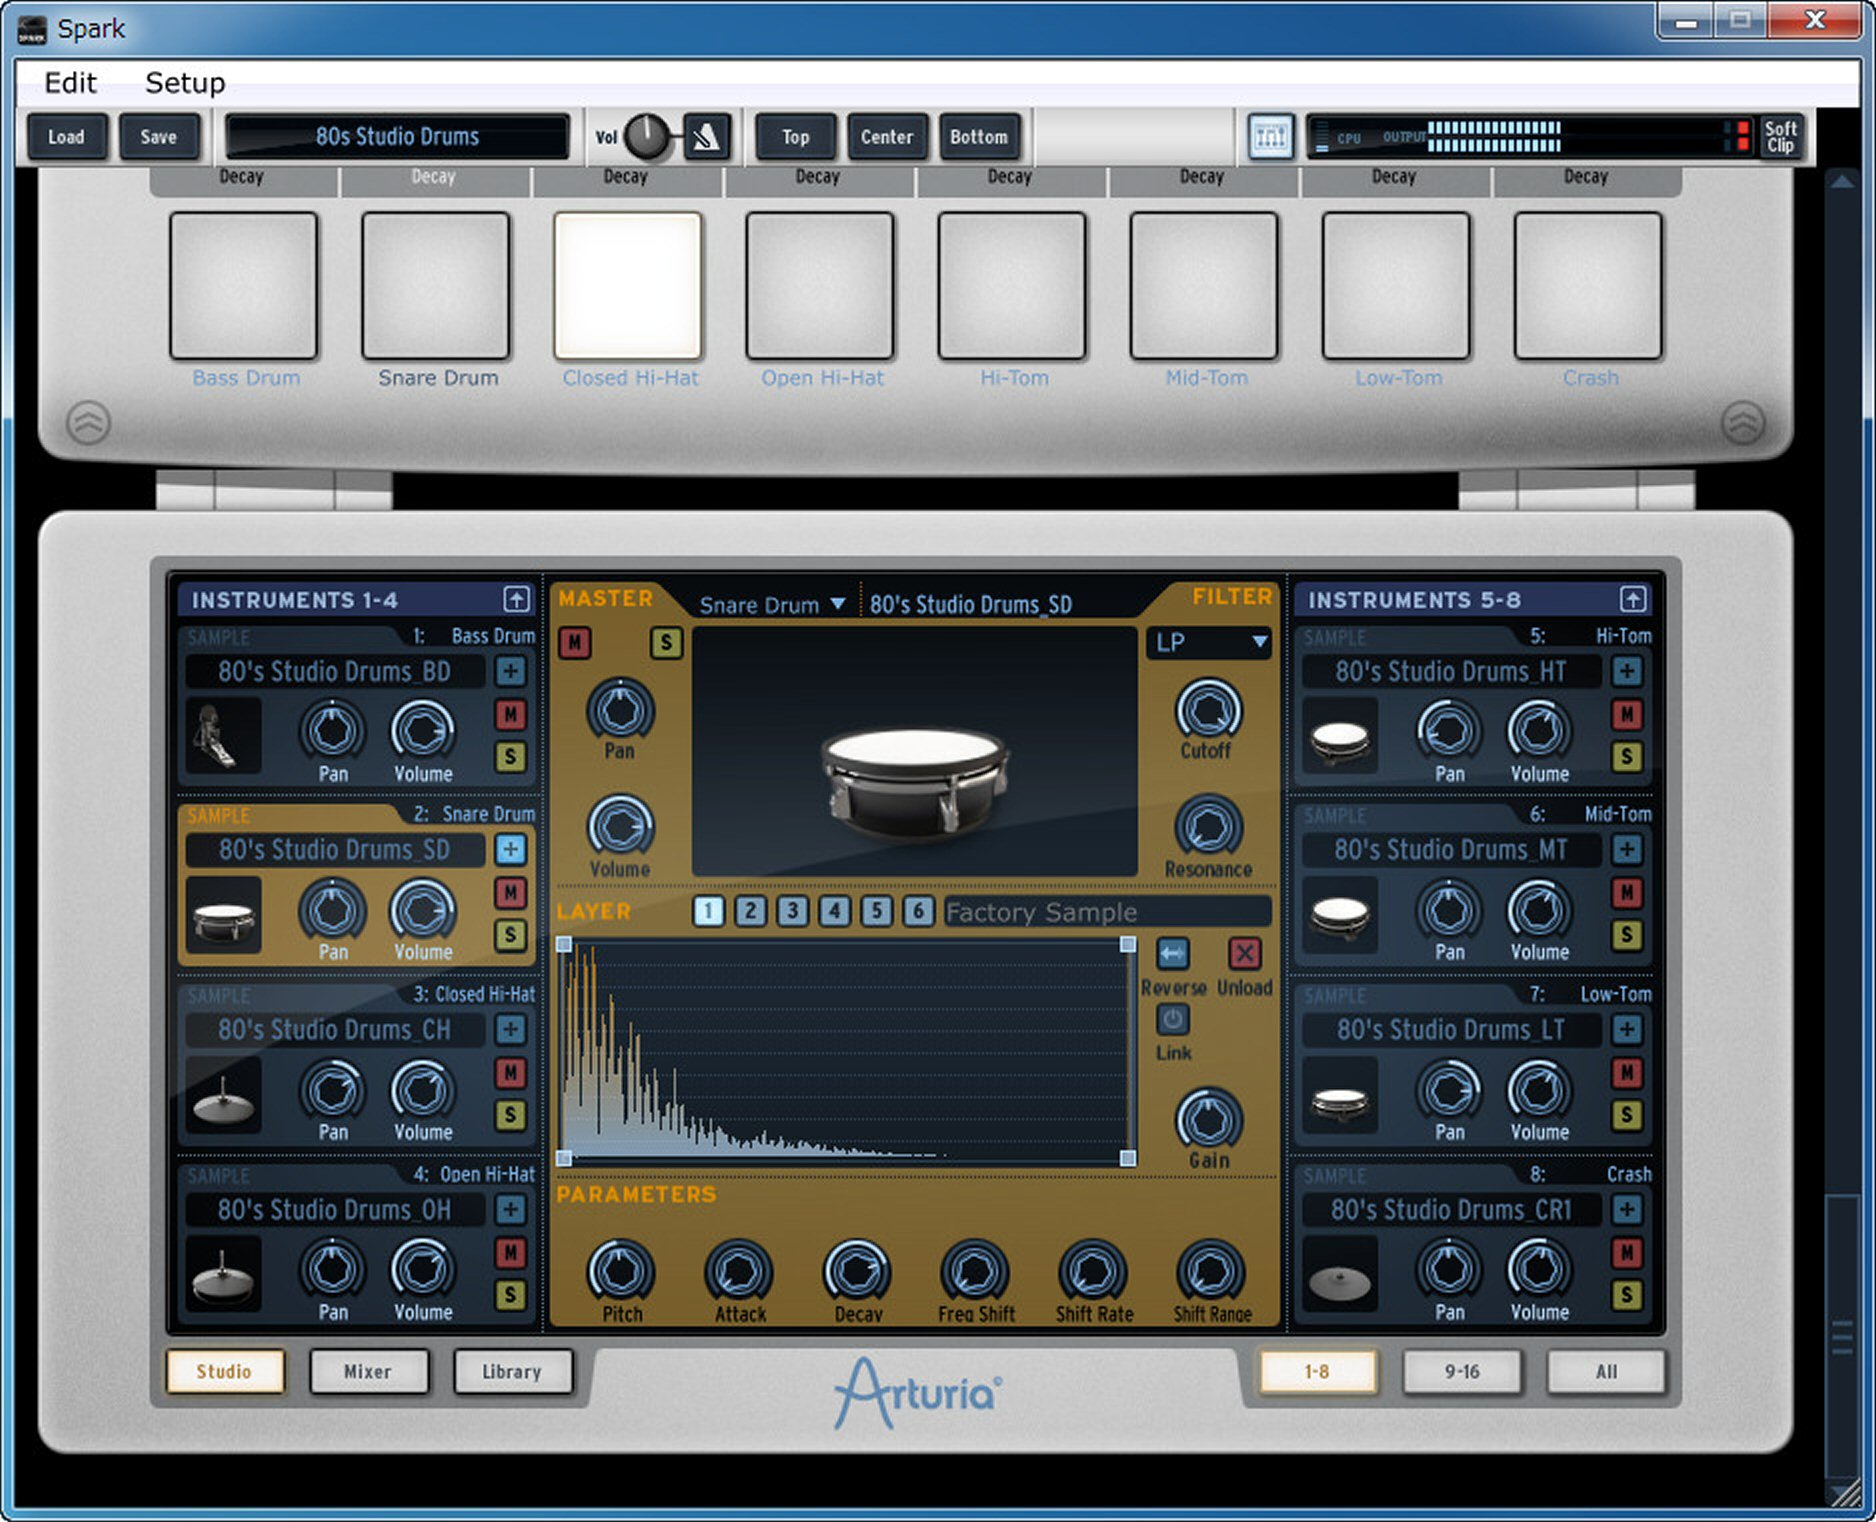The height and width of the screenshot is (1522, 1876).
Task: Select the Open Hi-Hat instrument thumbnail
Action: [x=224, y=1274]
